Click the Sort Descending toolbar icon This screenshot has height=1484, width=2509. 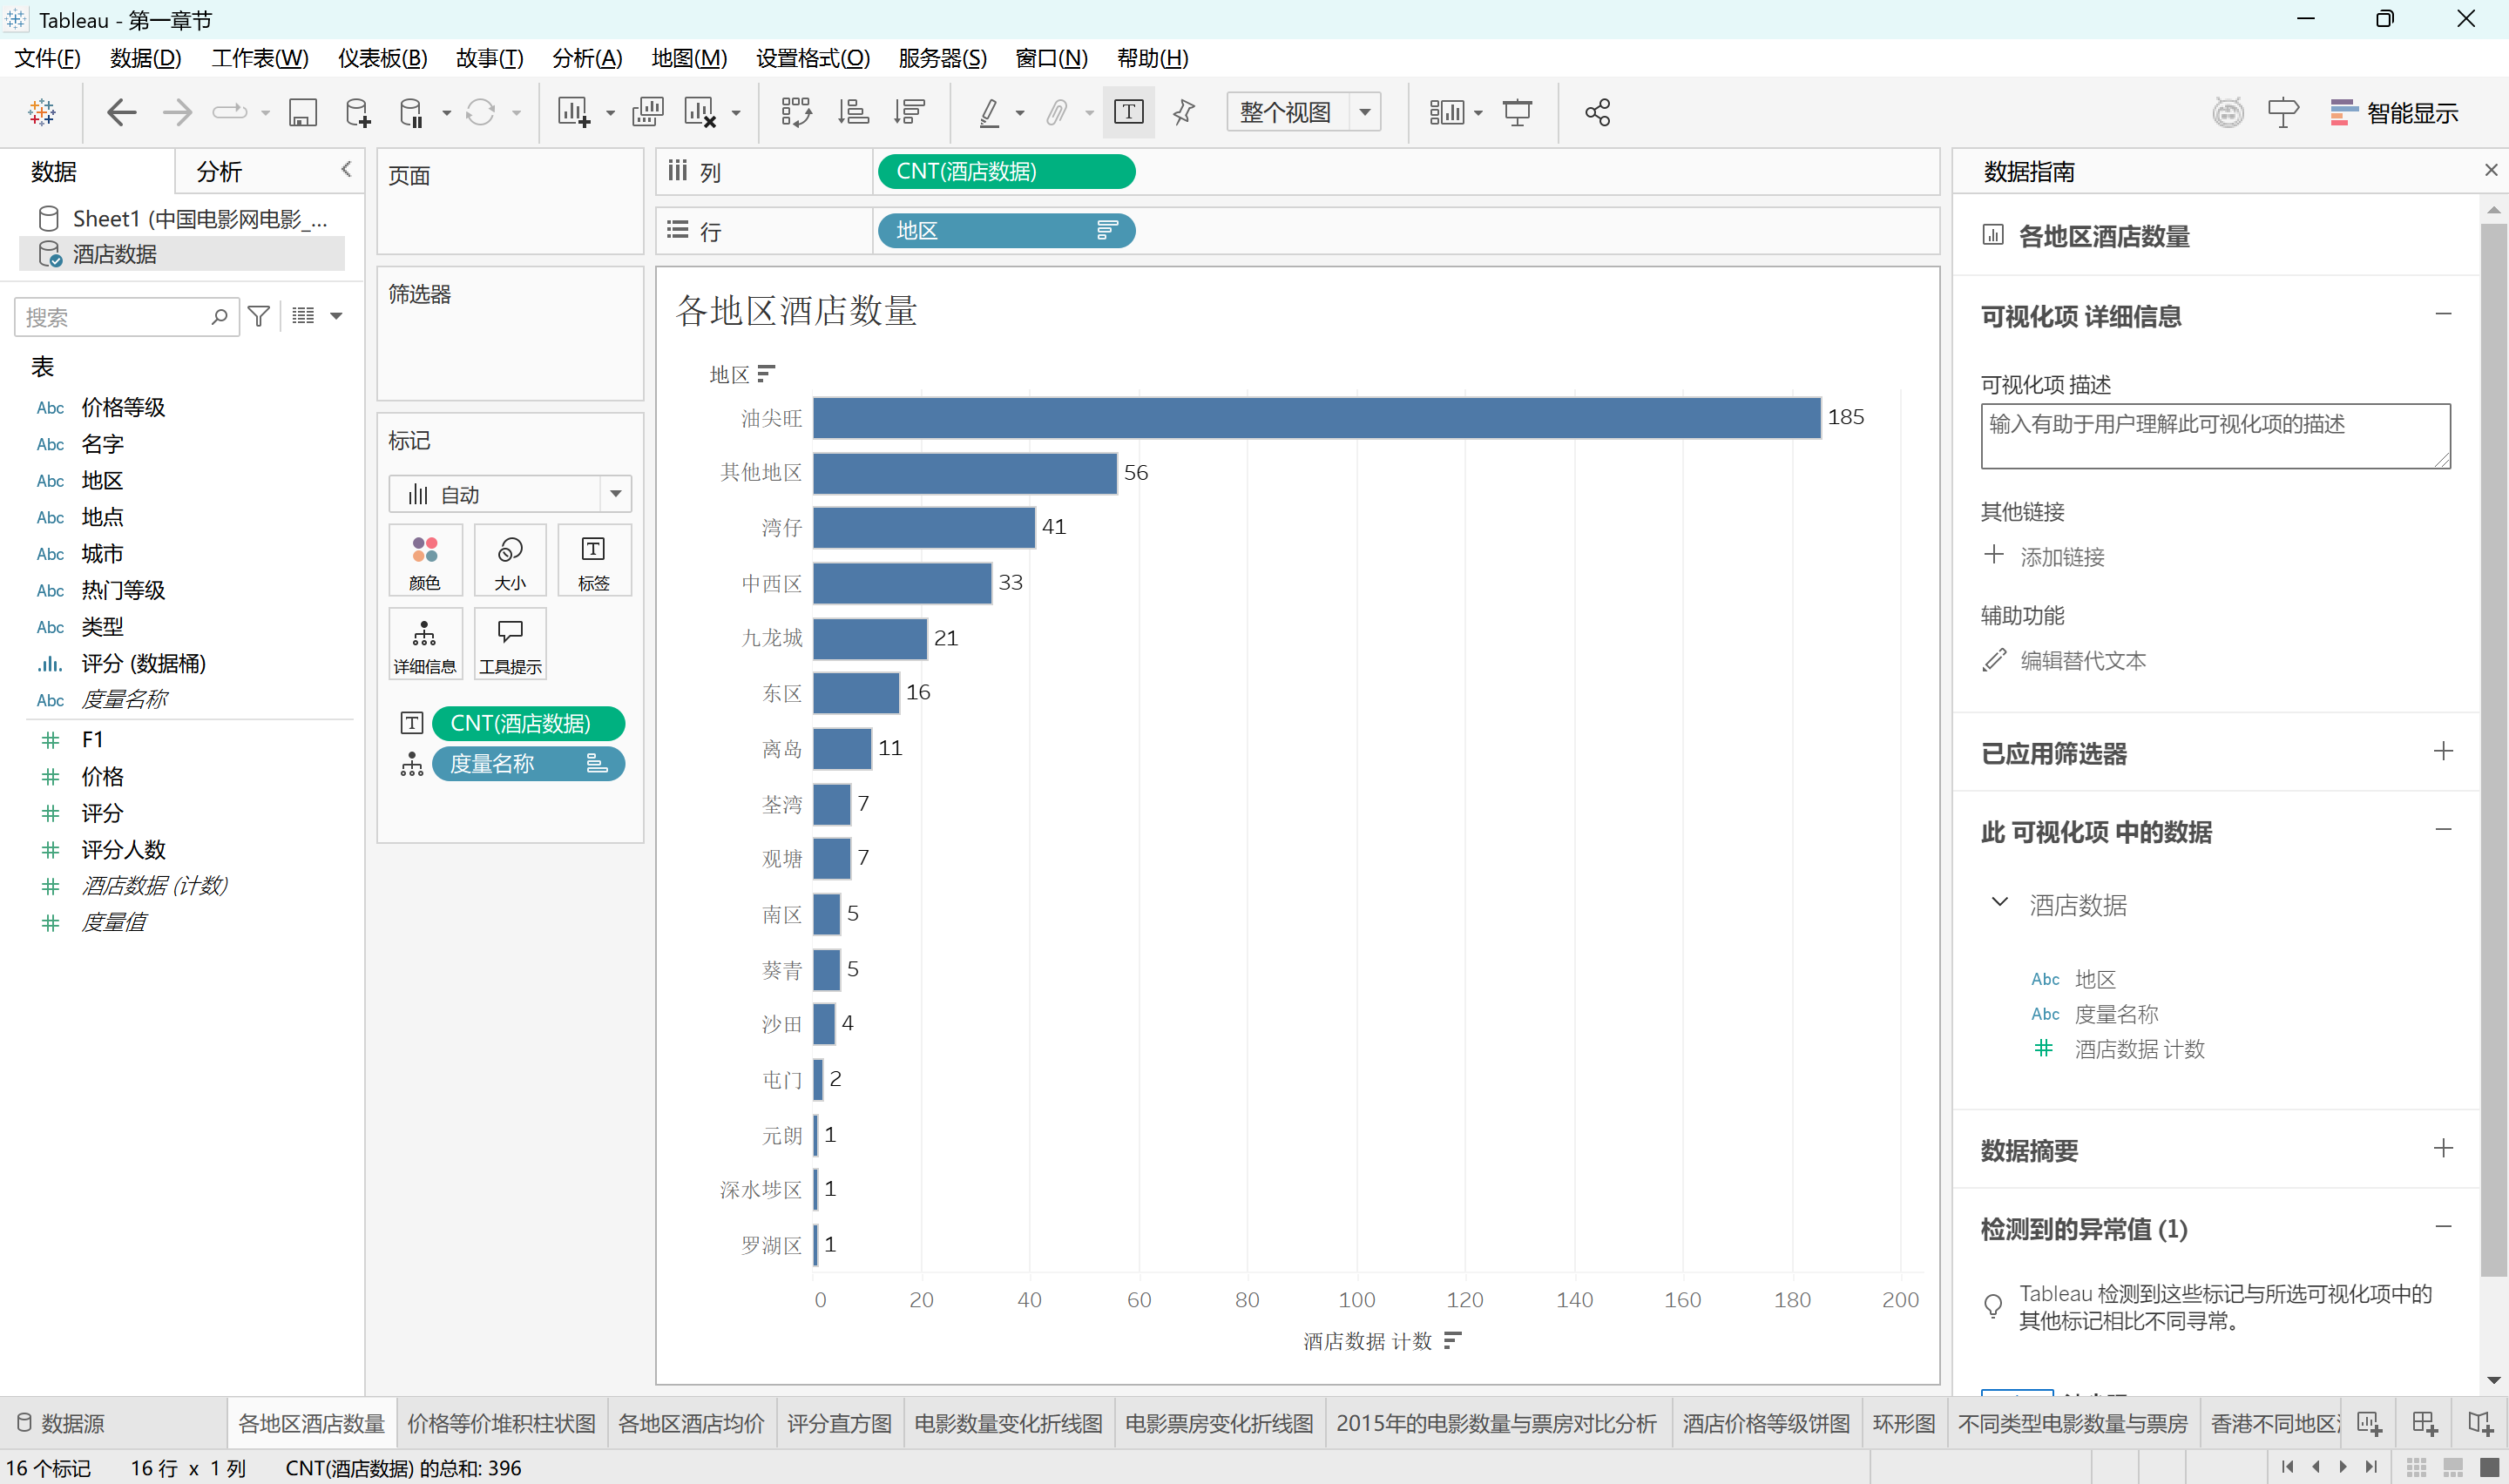tap(909, 112)
